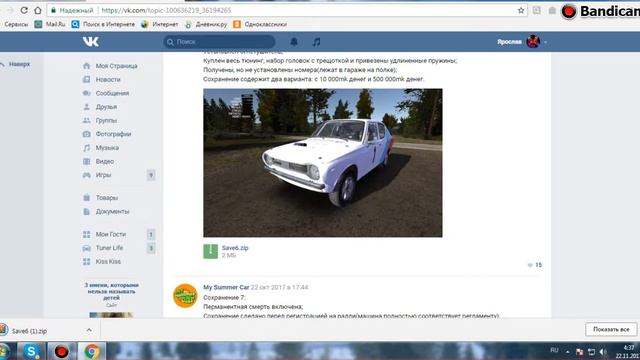Click My Summer Car group avatar
The image size is (640, 360).
tap(185, 296)
